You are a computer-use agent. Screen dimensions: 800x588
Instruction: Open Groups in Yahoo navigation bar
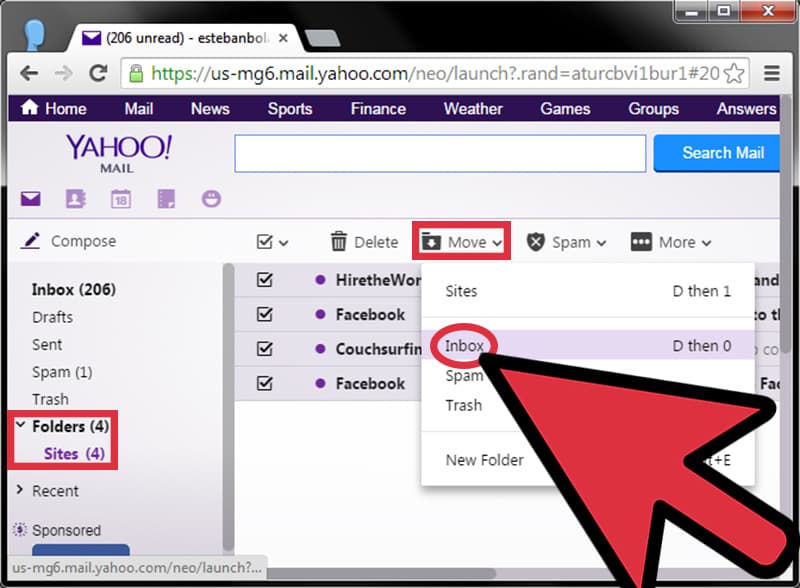click(654, 108)
